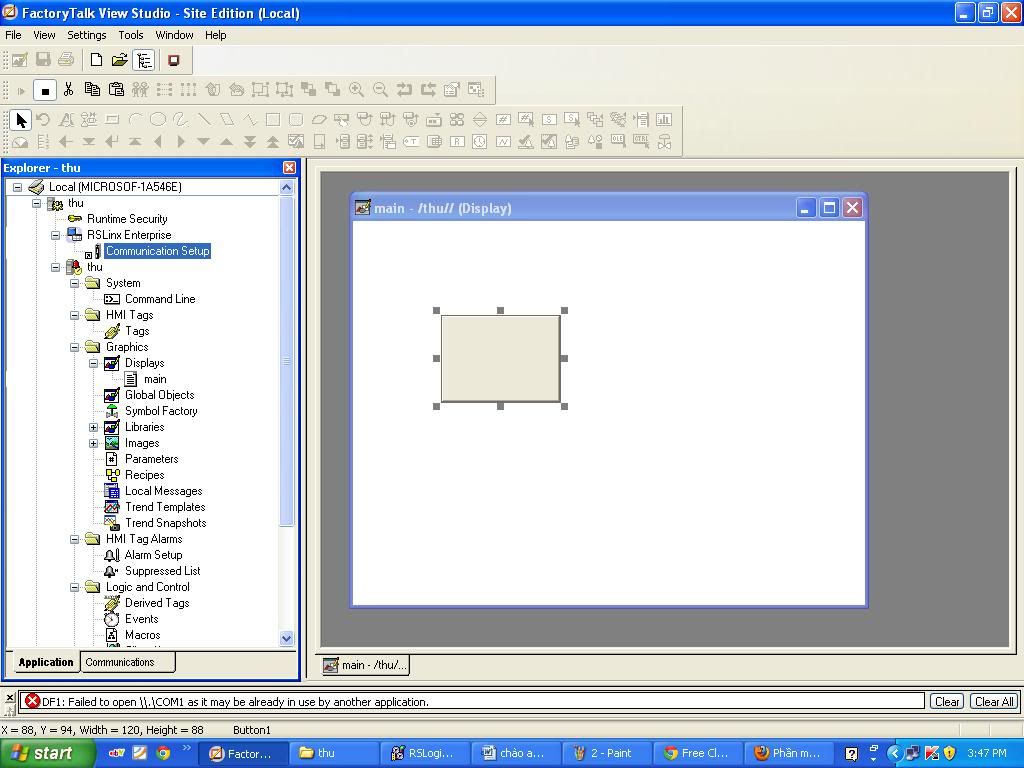Open the Settings menu
Image resolution: width=1024 pixels, height=768 pixels.
click(86, 35)
